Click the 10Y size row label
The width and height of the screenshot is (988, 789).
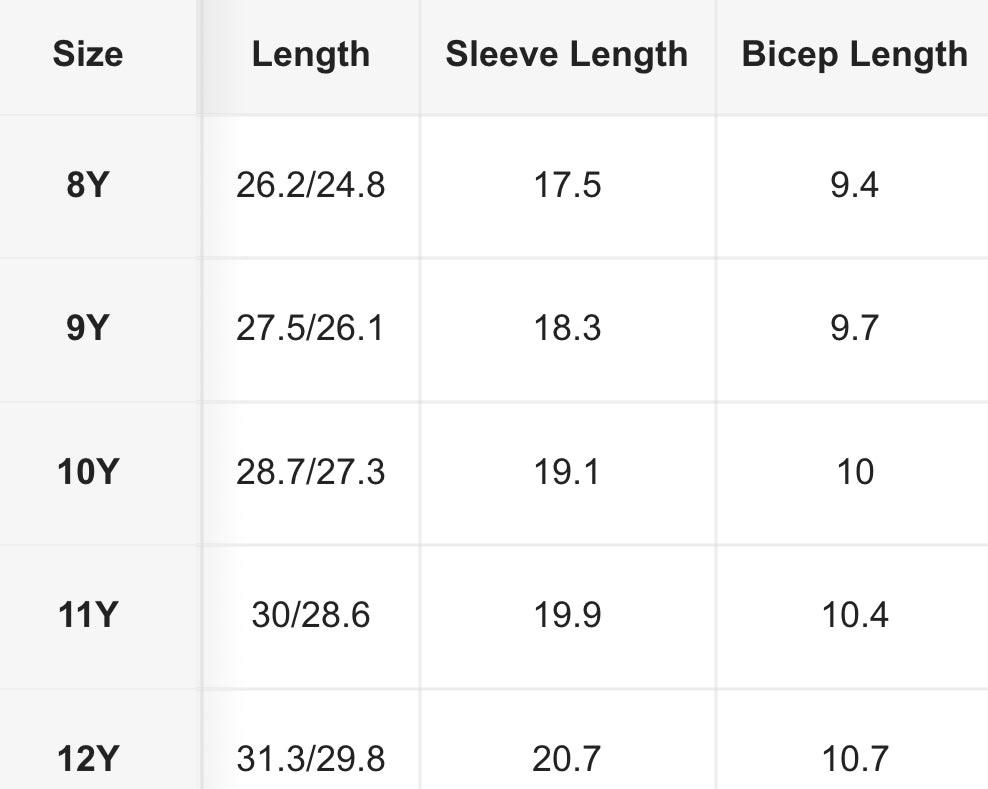[87, 471]
